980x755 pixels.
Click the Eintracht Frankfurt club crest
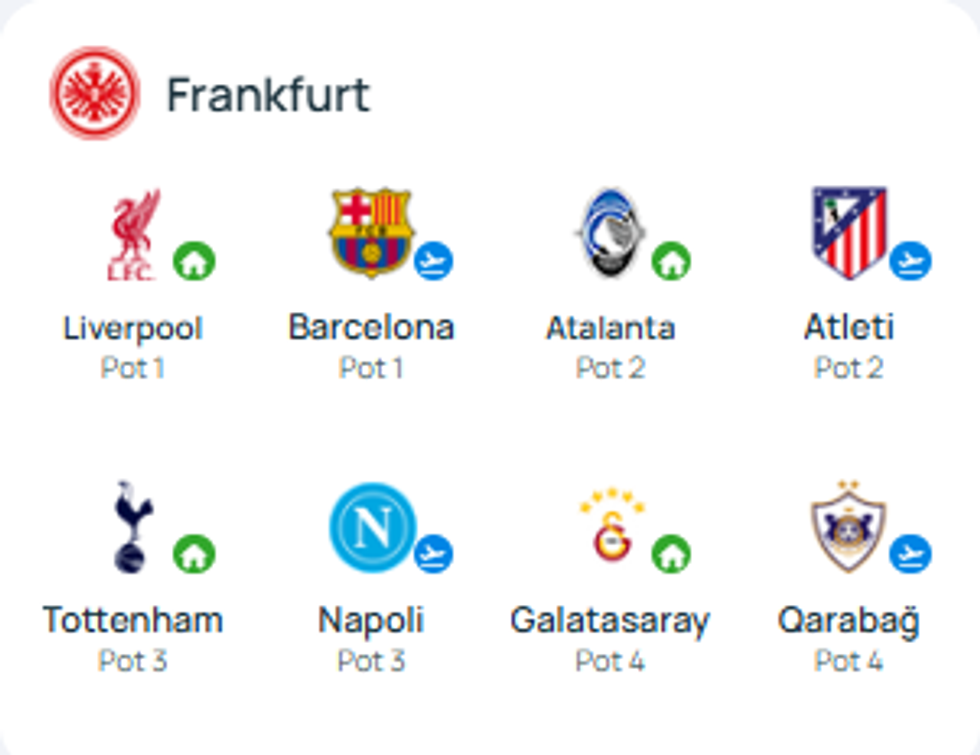coord(95,93)
